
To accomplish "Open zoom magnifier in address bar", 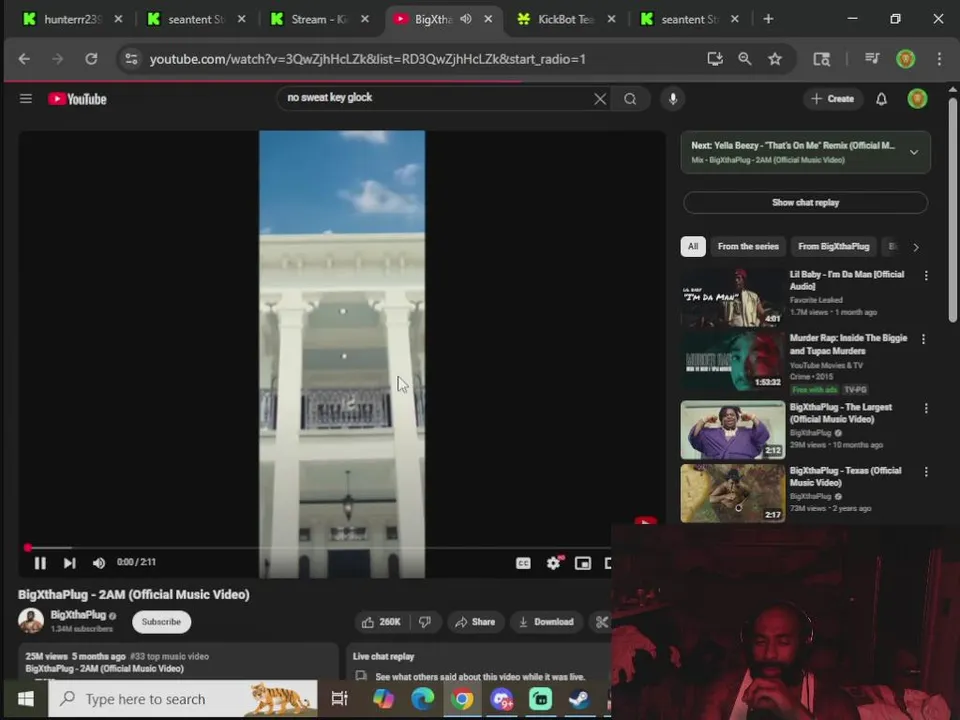I will coord(745,59).
